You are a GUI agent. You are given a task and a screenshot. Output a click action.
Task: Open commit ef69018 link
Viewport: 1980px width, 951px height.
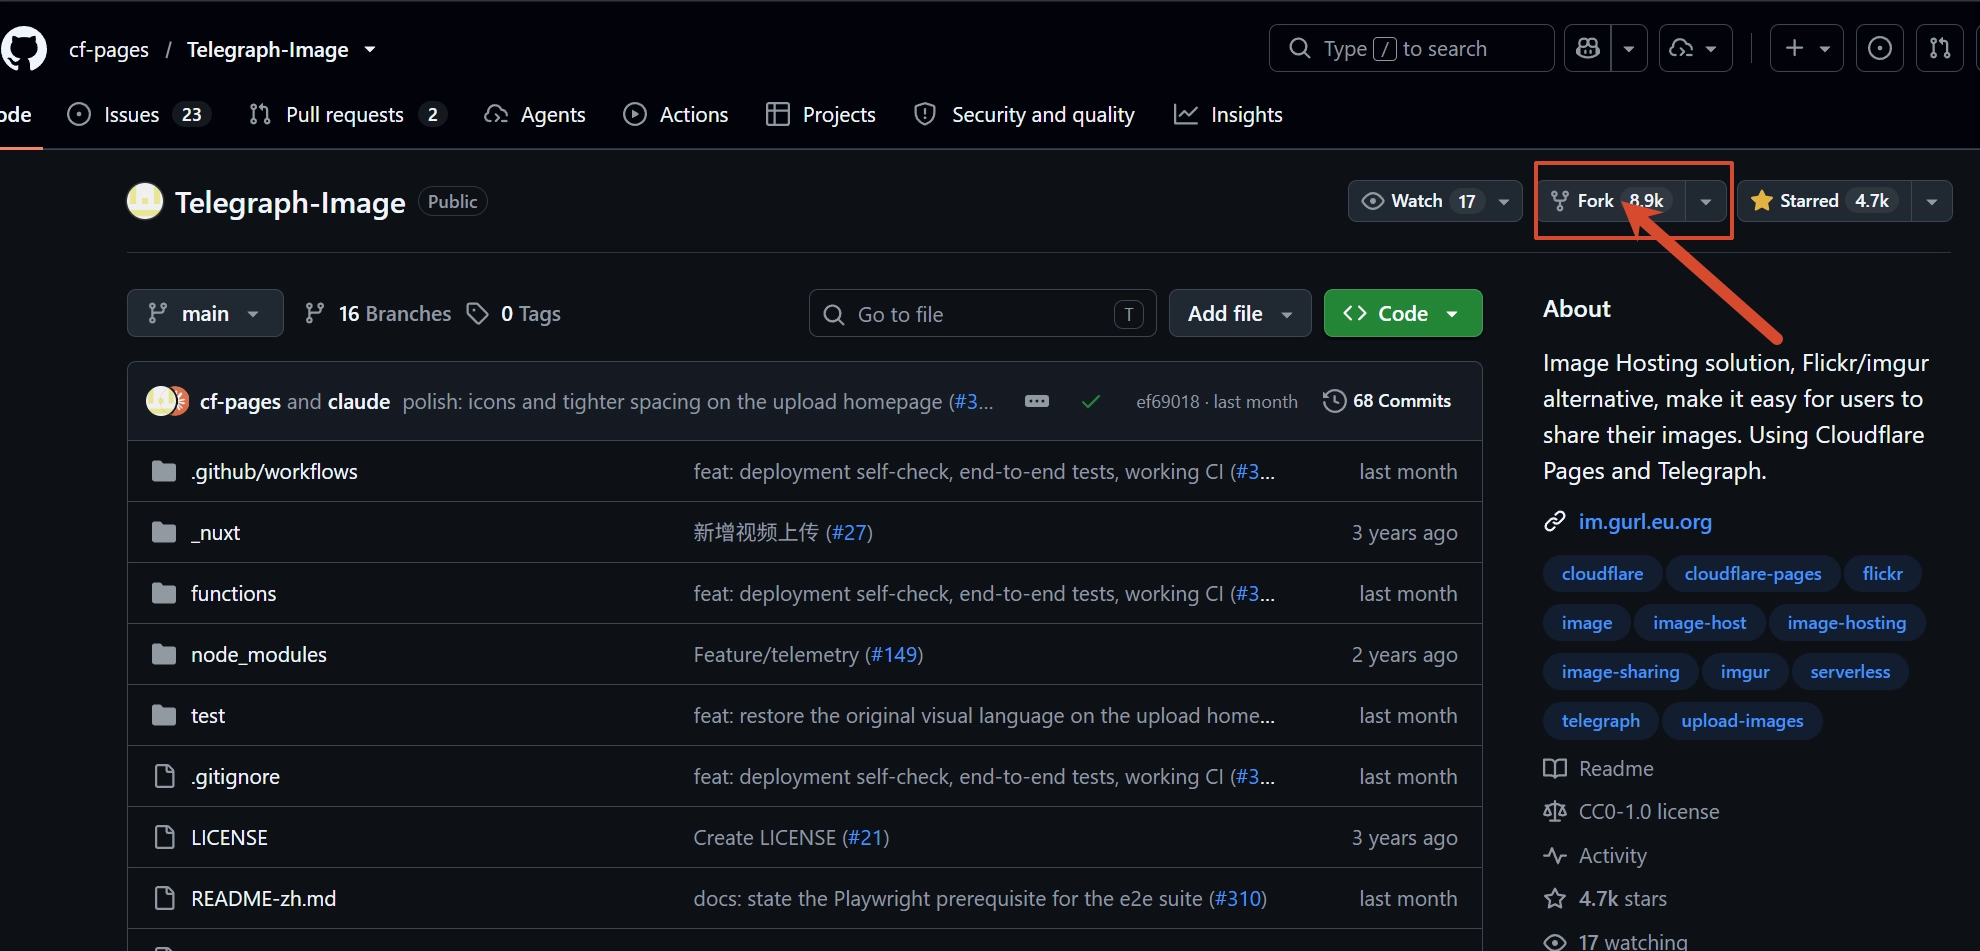pyautogui.click(x=1167, y=401)
